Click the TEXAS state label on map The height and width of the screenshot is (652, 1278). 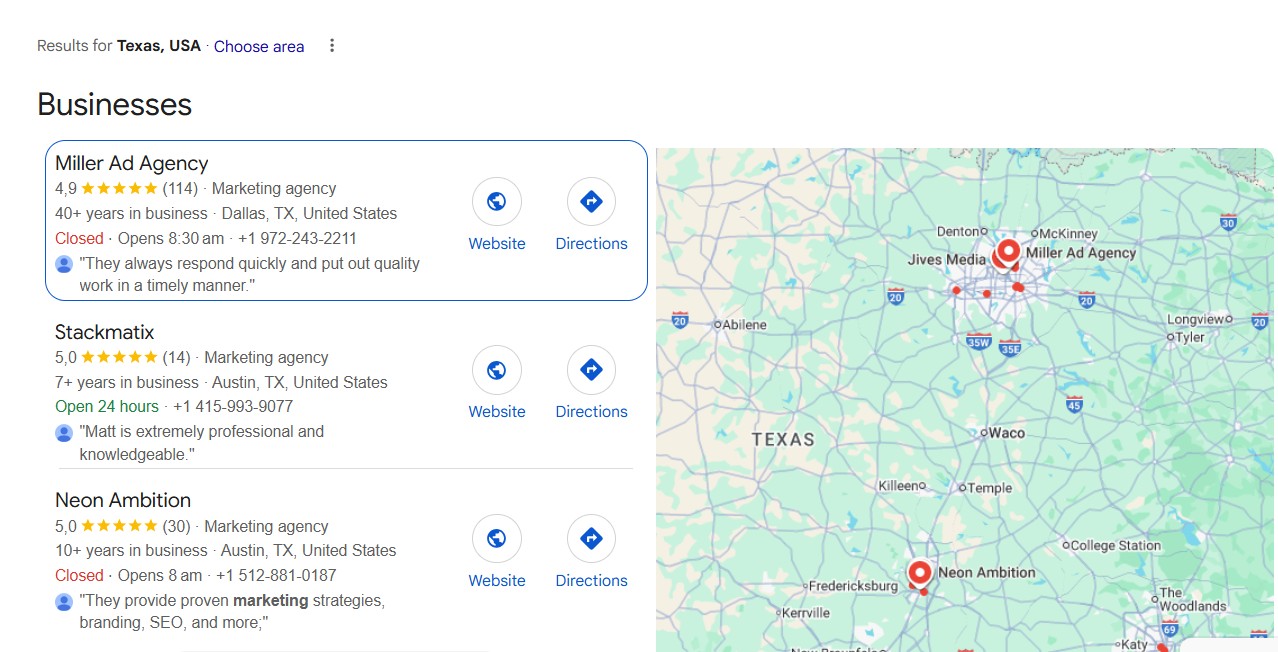[783, 439]
